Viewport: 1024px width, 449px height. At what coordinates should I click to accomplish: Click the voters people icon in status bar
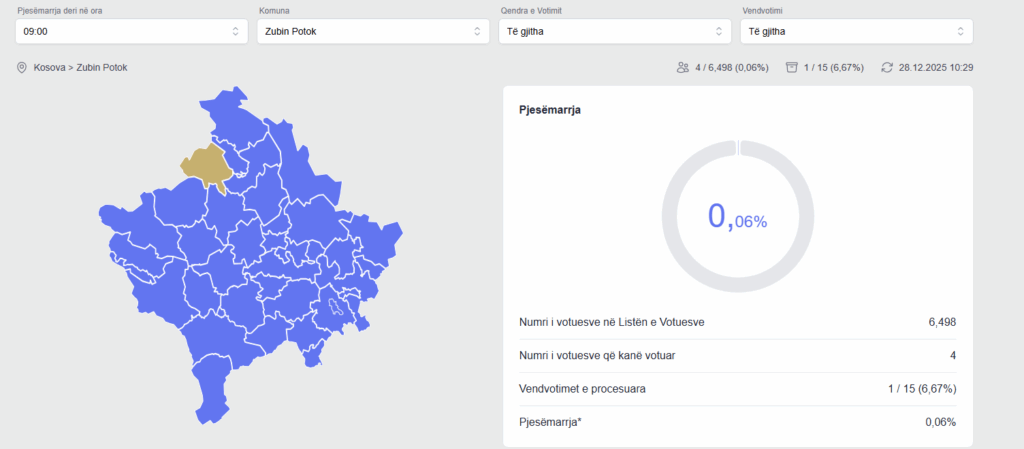(x=683, y=68)
